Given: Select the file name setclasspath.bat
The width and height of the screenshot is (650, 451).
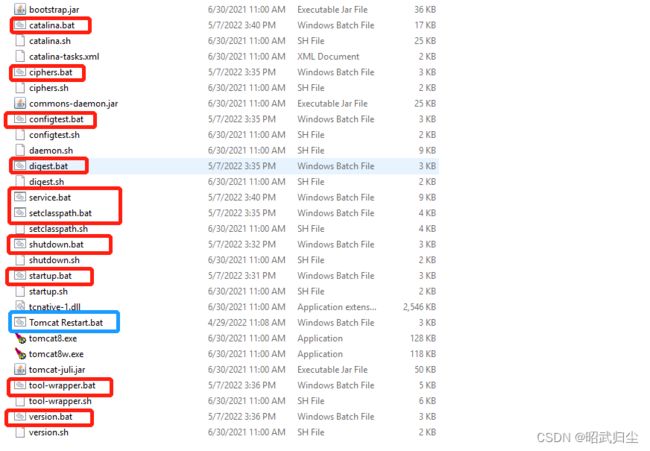Looking at the screenshot, I should coord(61,213).
